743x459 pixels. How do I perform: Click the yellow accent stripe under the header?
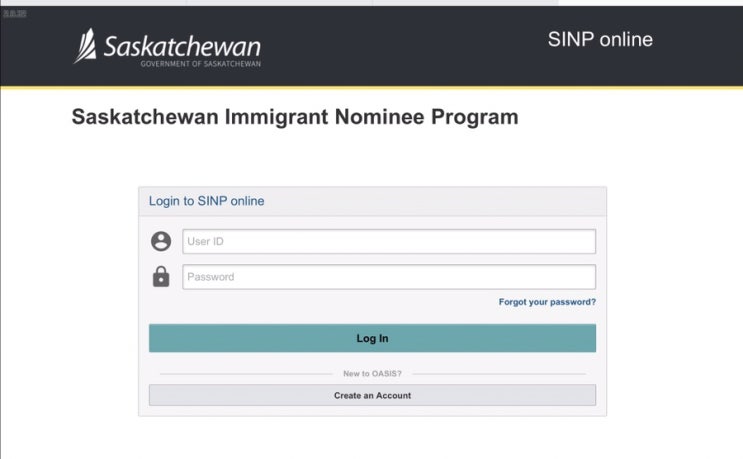click(x=371, y=88)
